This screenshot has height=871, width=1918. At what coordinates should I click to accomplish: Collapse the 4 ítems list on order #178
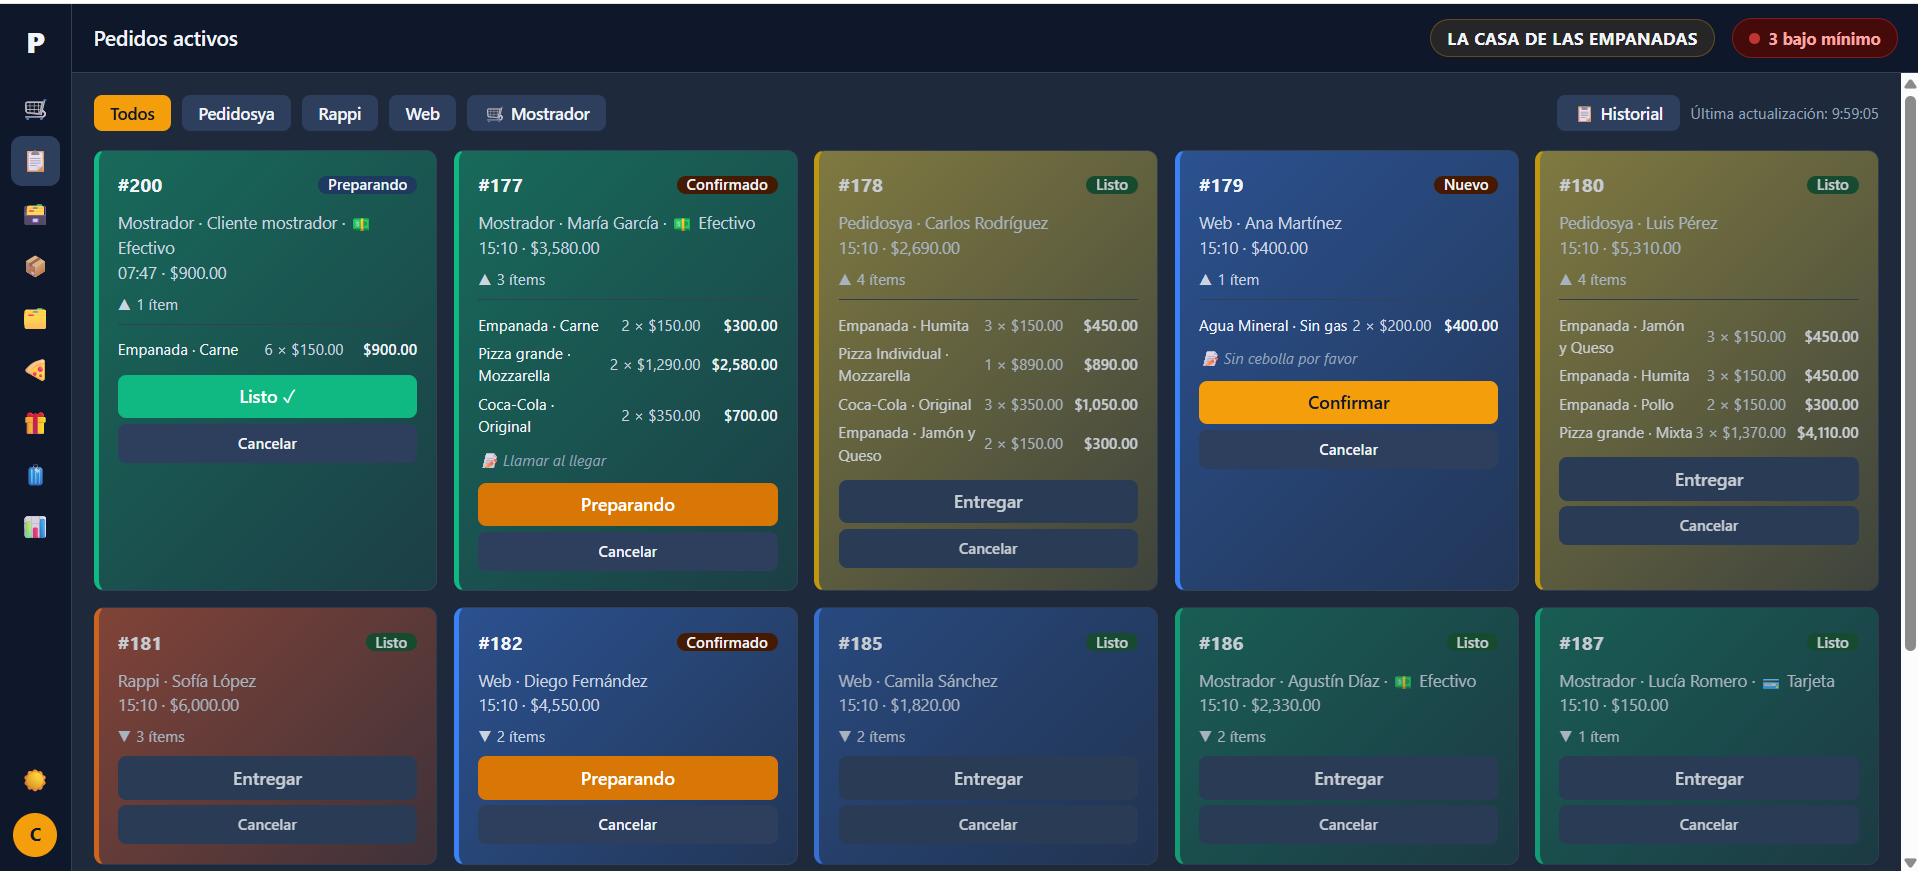(872, 280)
